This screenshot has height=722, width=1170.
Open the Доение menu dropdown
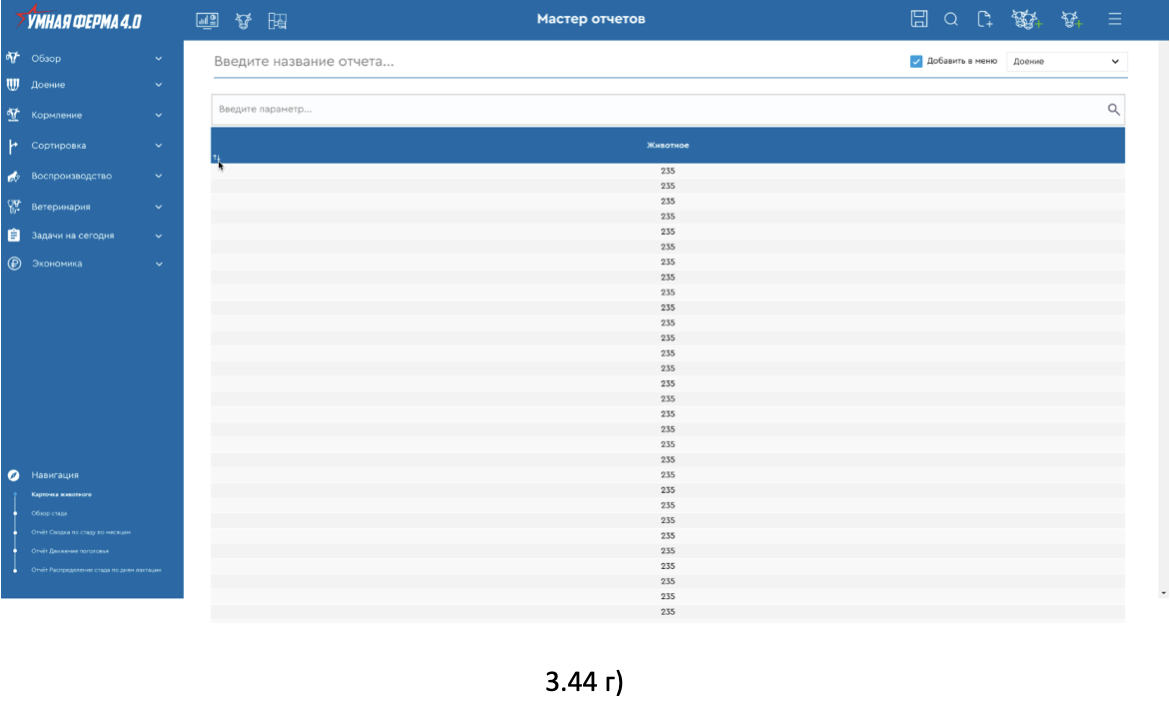[x=1066, y=61]
